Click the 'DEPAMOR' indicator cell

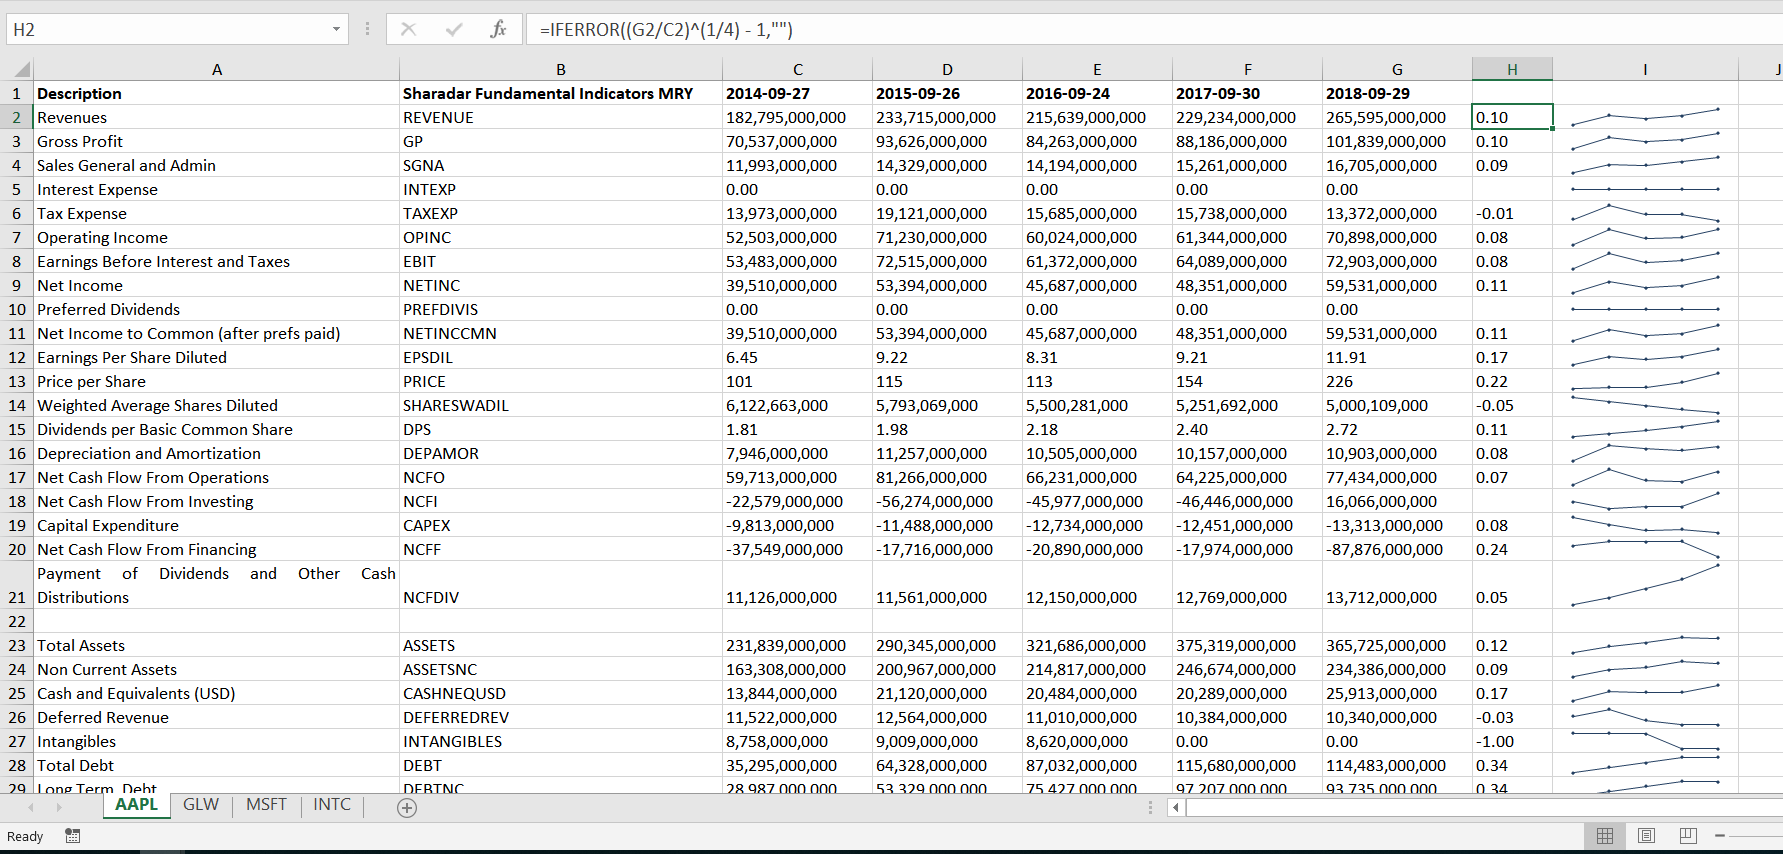click(x=561, y=453)
